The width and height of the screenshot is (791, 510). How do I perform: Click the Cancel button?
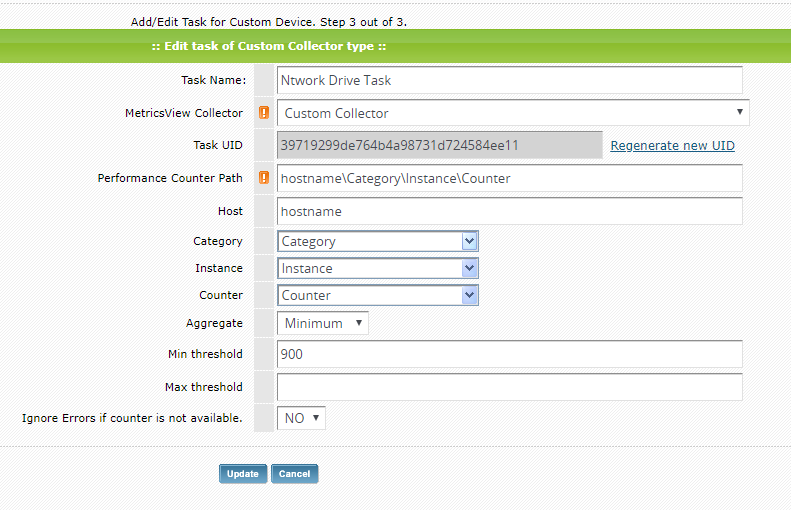[x=295, y=474]
